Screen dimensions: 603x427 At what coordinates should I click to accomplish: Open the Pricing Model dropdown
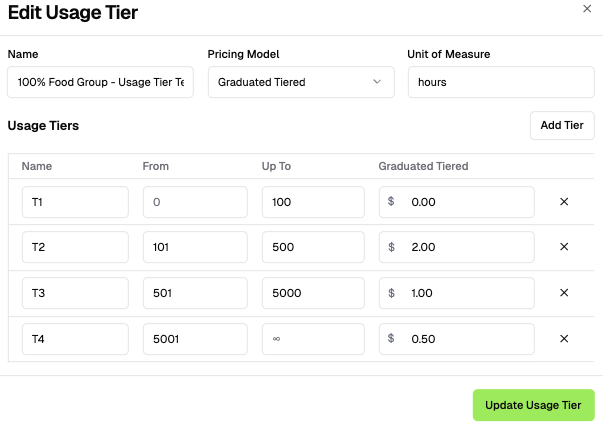point(300,82)
